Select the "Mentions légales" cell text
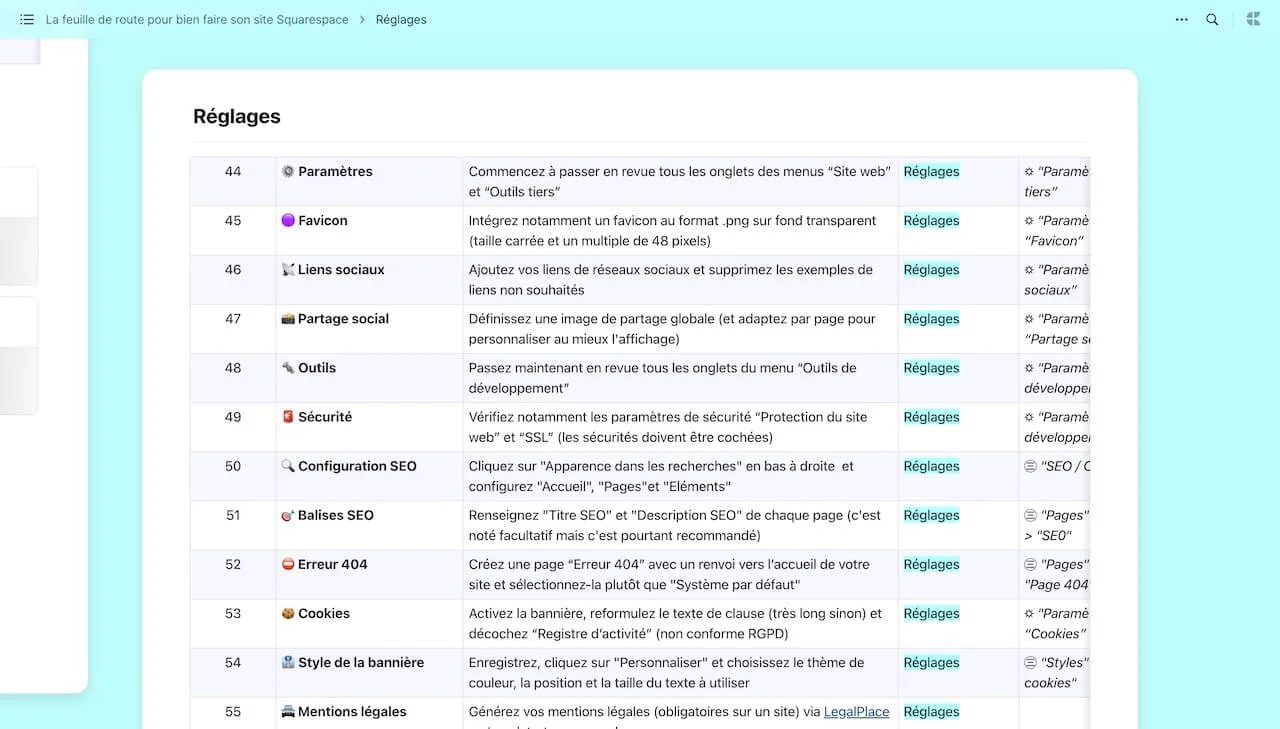This screenshot has height=729, width=1280. pos(352,711)
